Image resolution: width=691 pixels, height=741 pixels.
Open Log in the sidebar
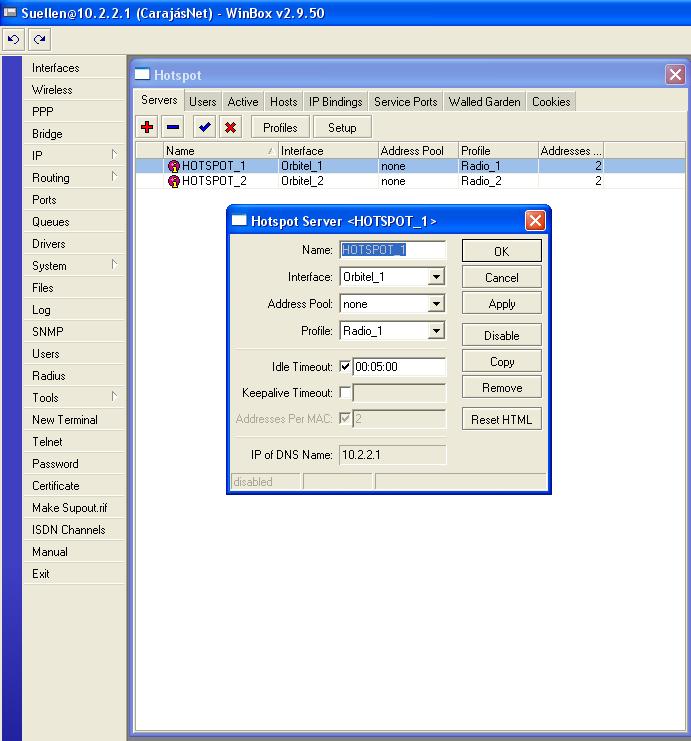point(74,310)
